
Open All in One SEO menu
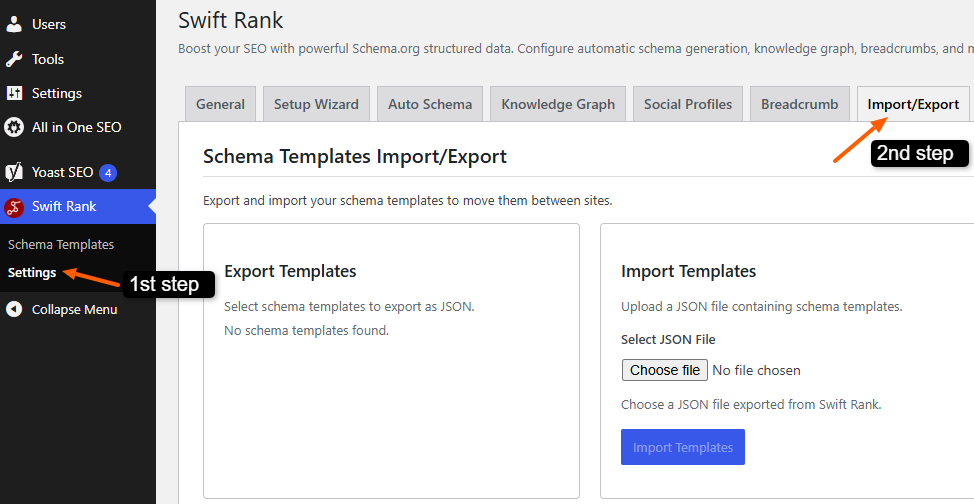click(x=78, y=127)
